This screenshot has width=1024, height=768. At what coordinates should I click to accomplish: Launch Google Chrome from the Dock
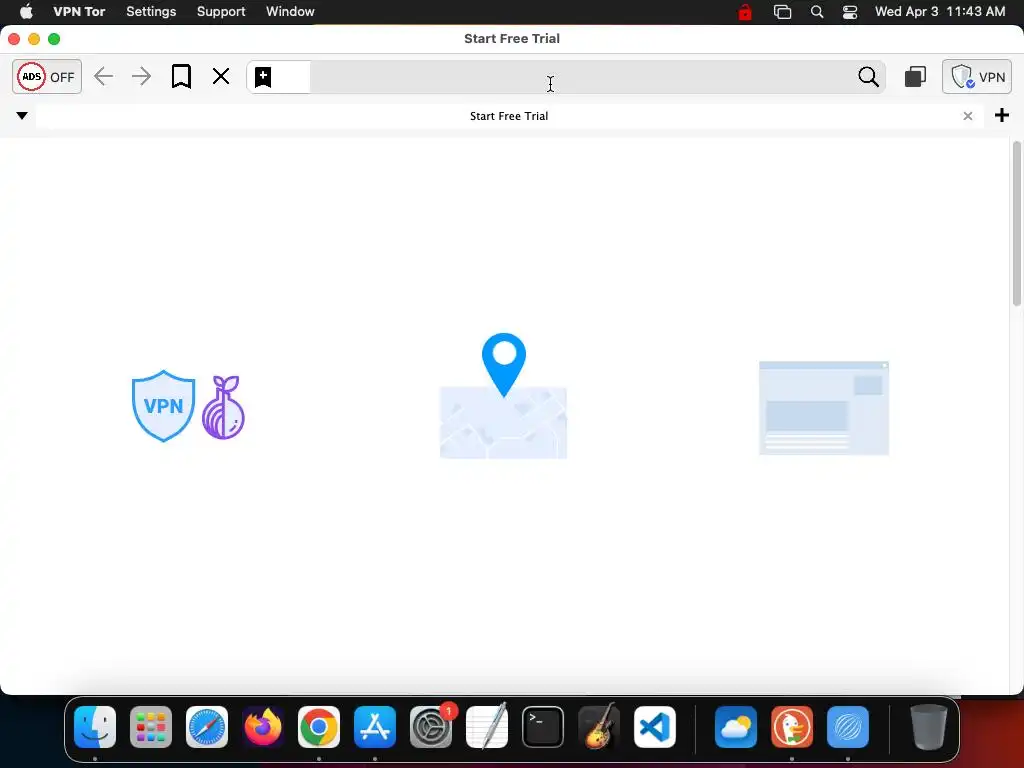(319, 727)
